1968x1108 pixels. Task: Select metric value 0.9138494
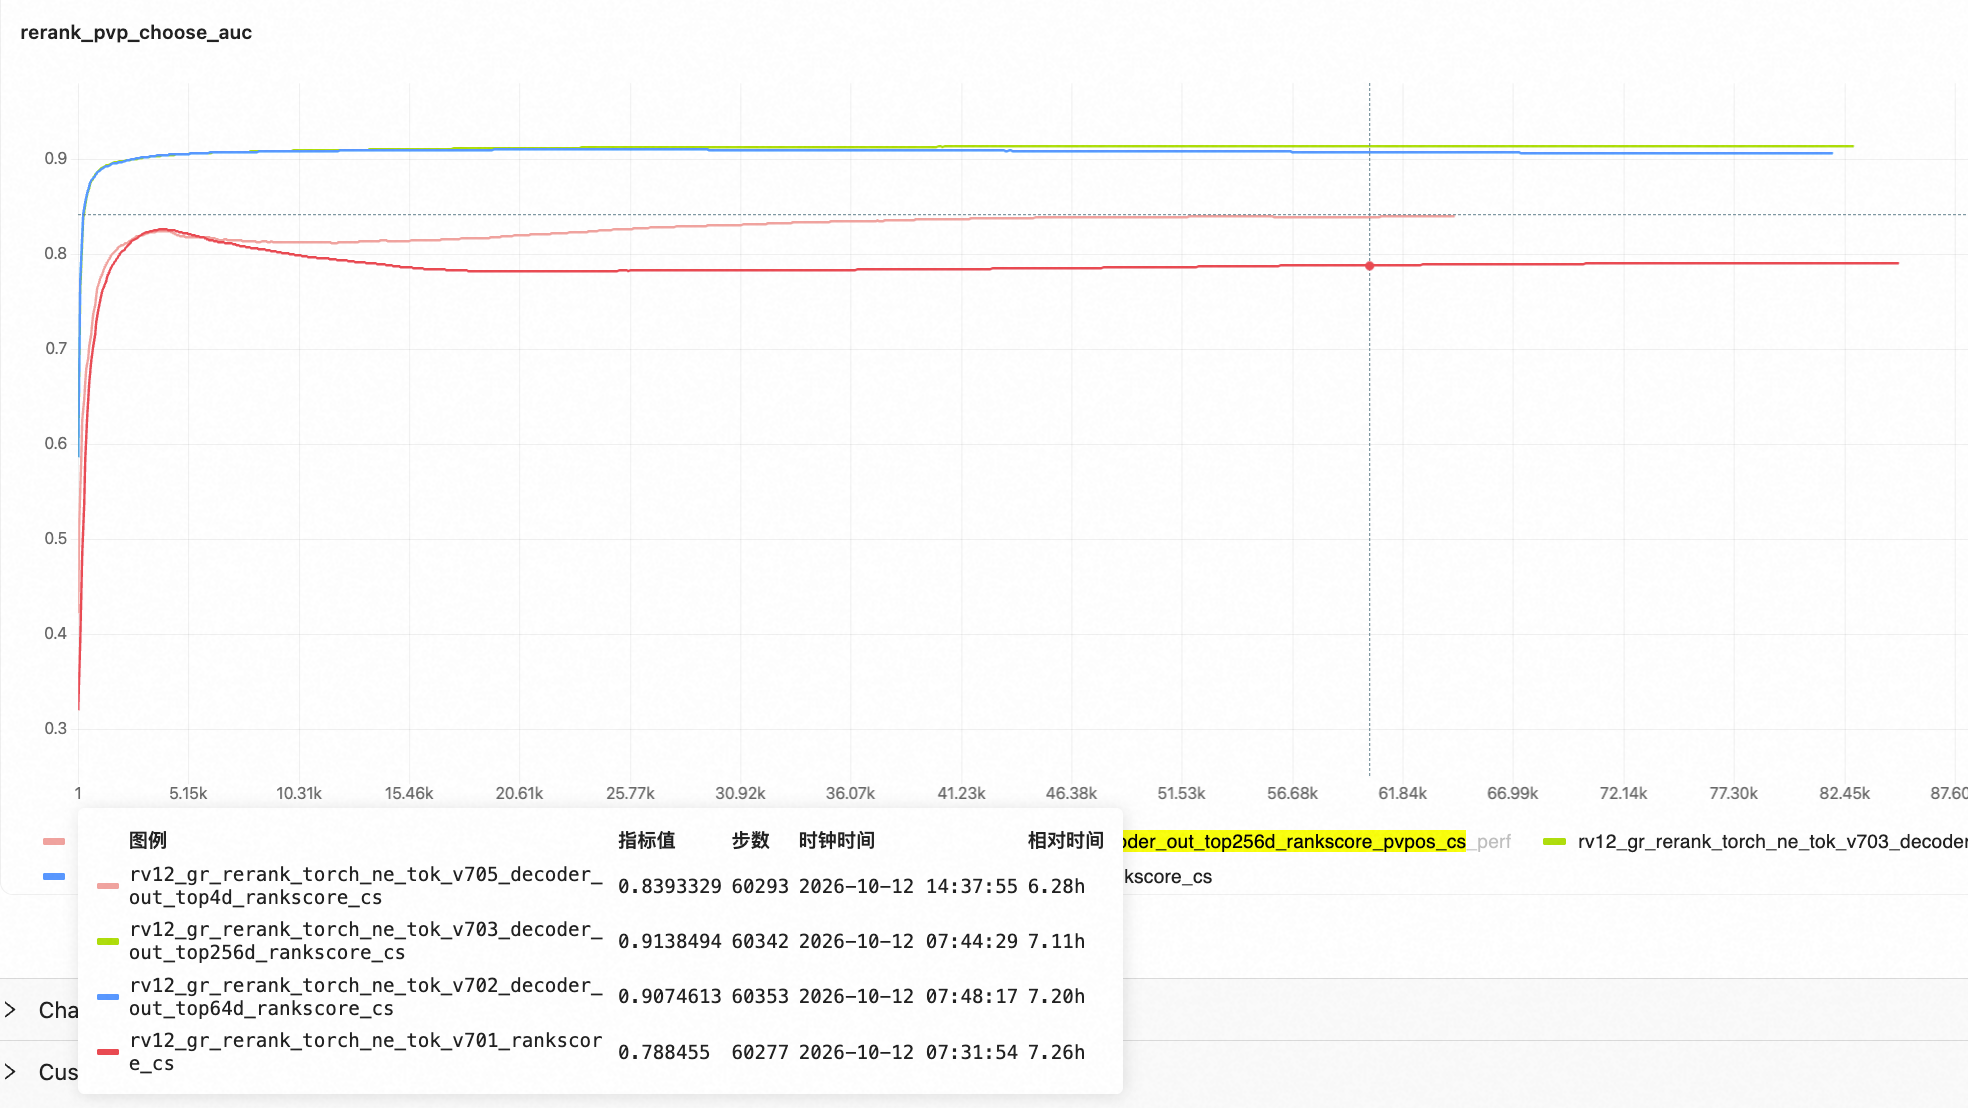tap(669, 941)
